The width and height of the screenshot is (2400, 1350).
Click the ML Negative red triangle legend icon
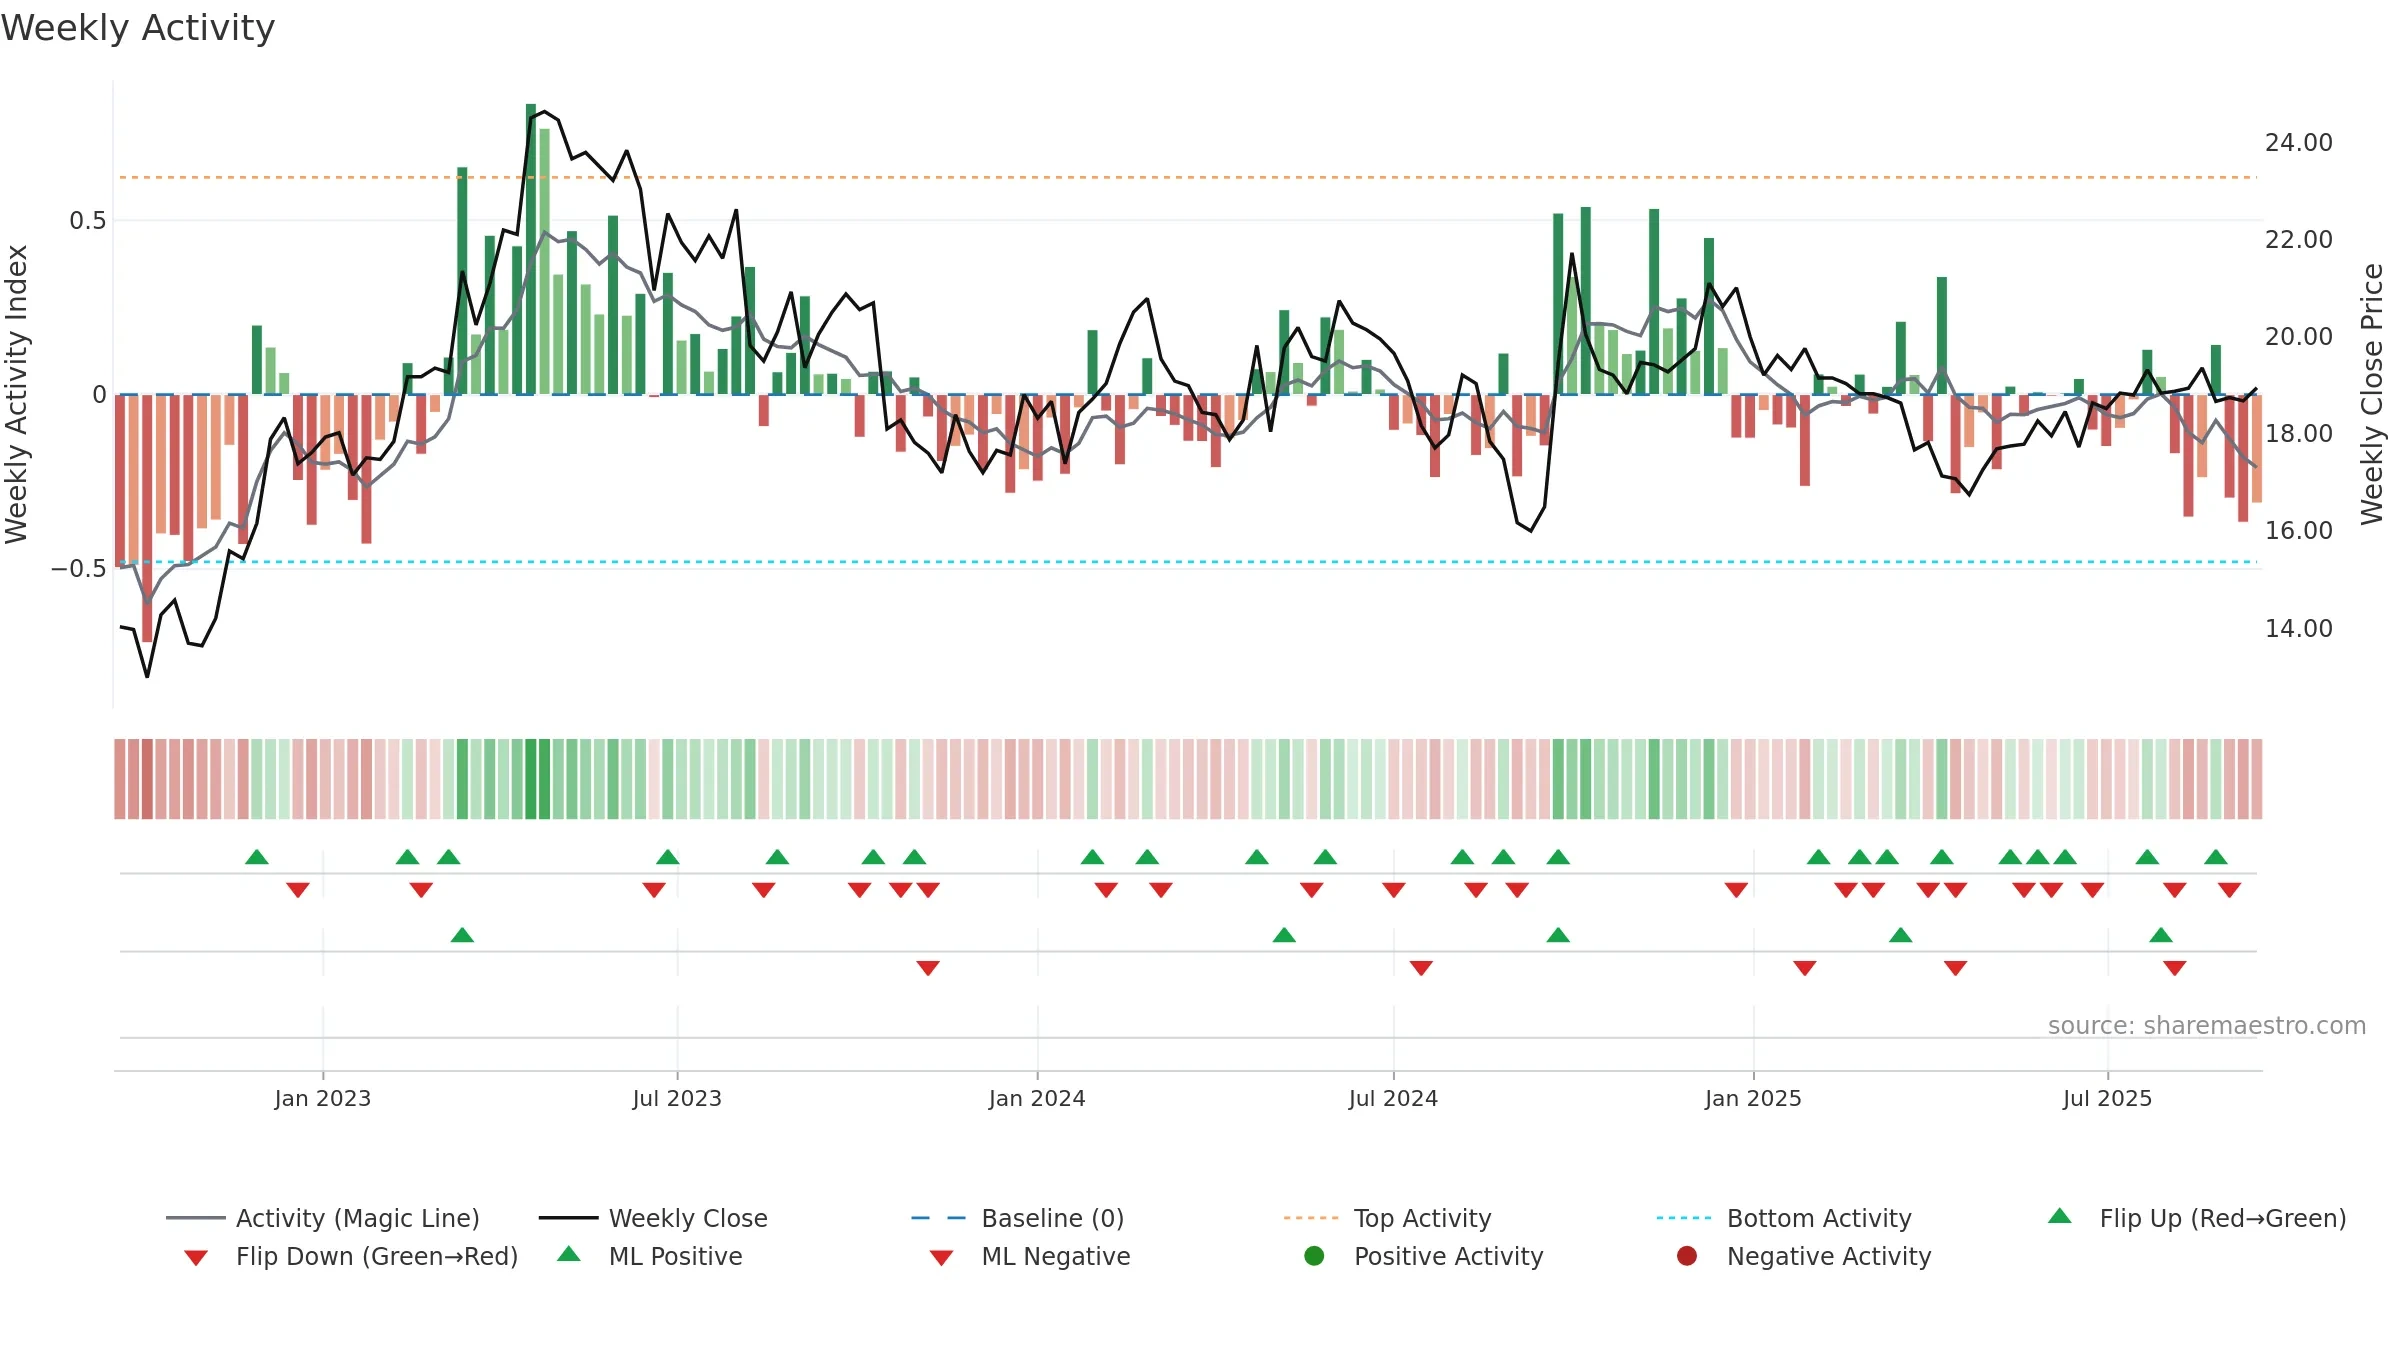(x=941, y=1257)
